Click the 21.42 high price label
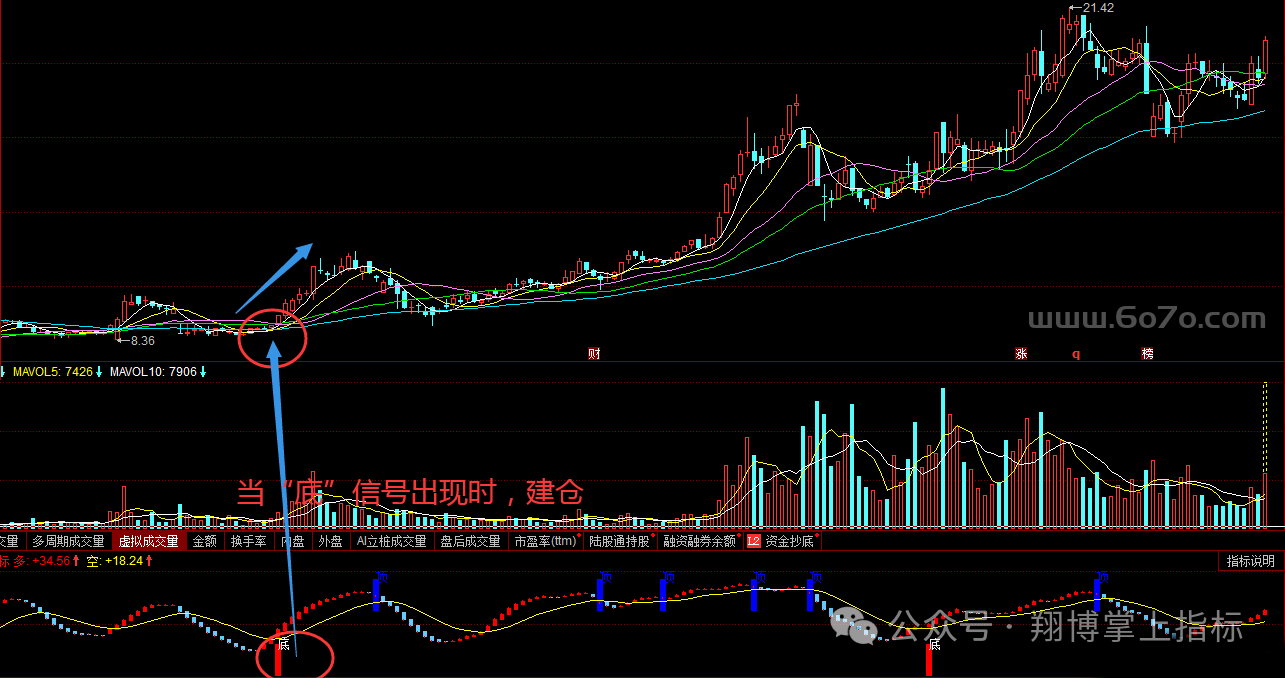The width and height of the screenshot is (1285, 678). tap(1097, 8)
